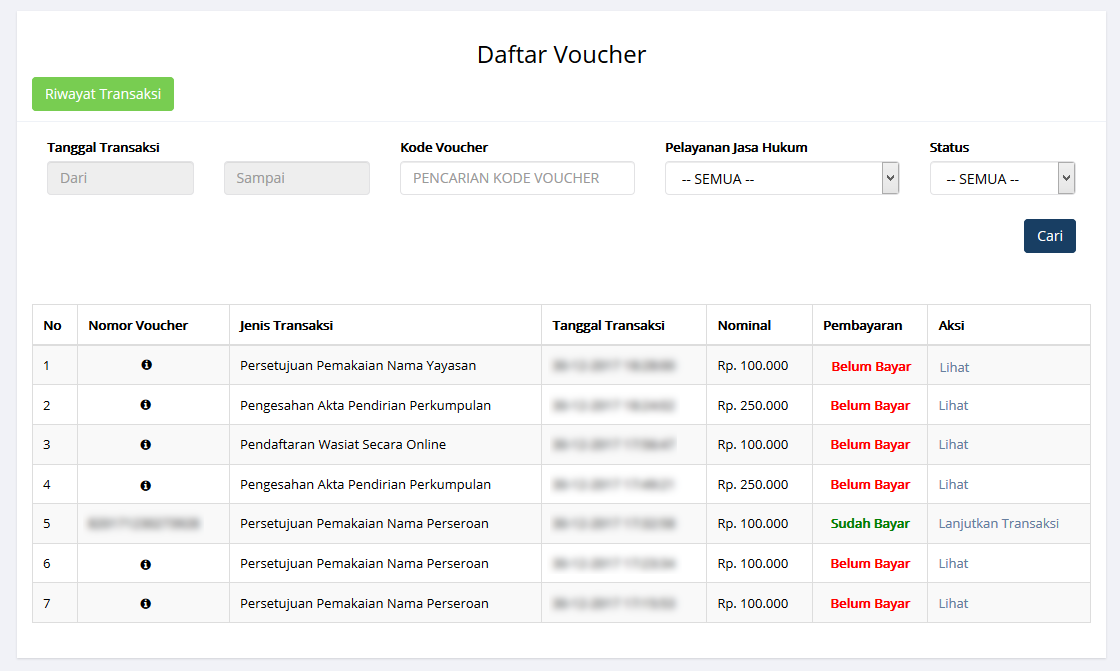Expand the Status filter dropdown

[1002, 179]
